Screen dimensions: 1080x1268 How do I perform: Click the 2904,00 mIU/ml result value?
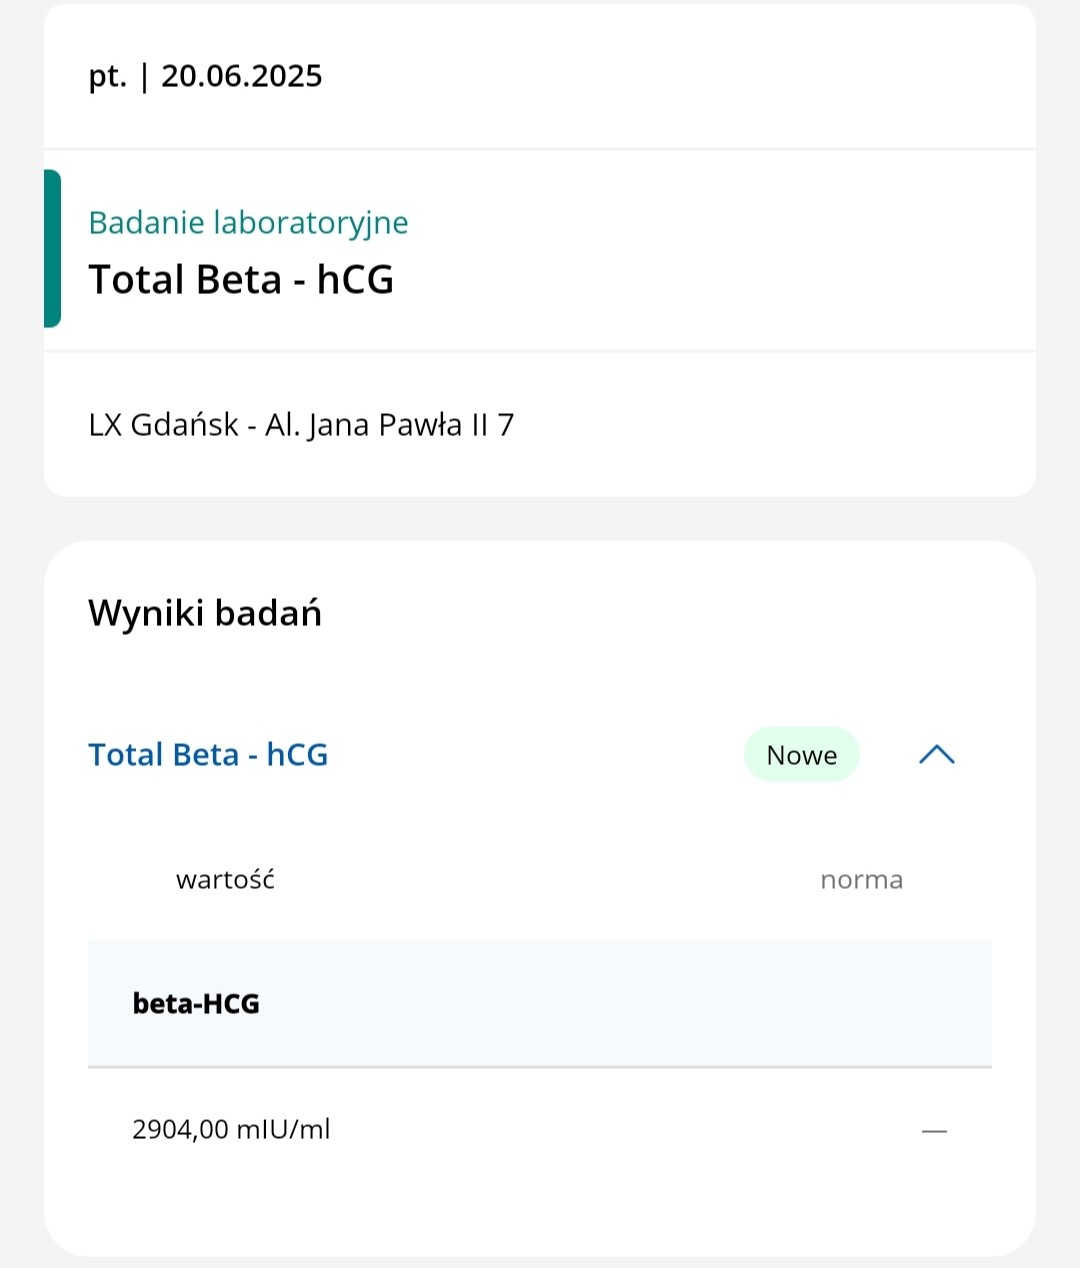[x=231, y=1130]
